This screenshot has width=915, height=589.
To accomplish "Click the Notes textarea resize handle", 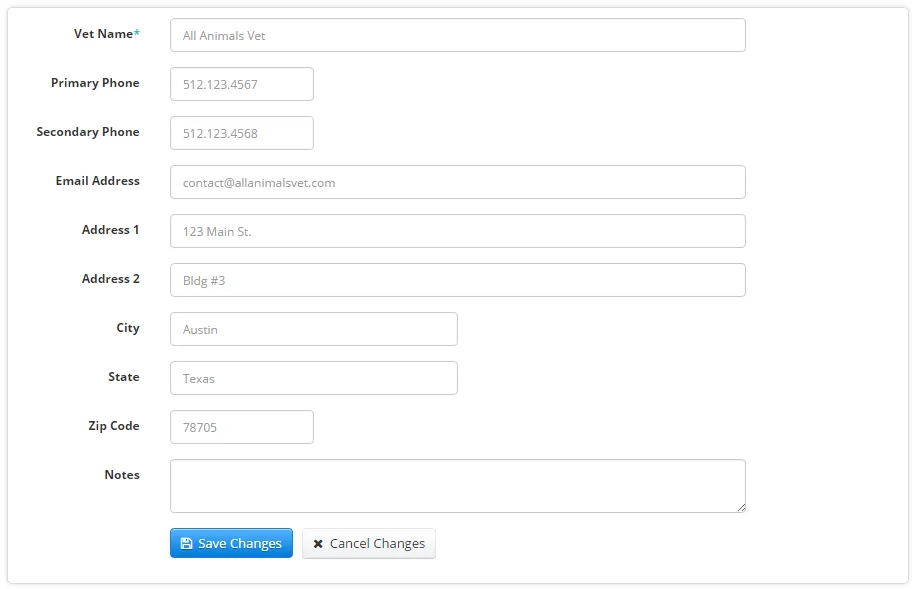I will pos(741,508).
